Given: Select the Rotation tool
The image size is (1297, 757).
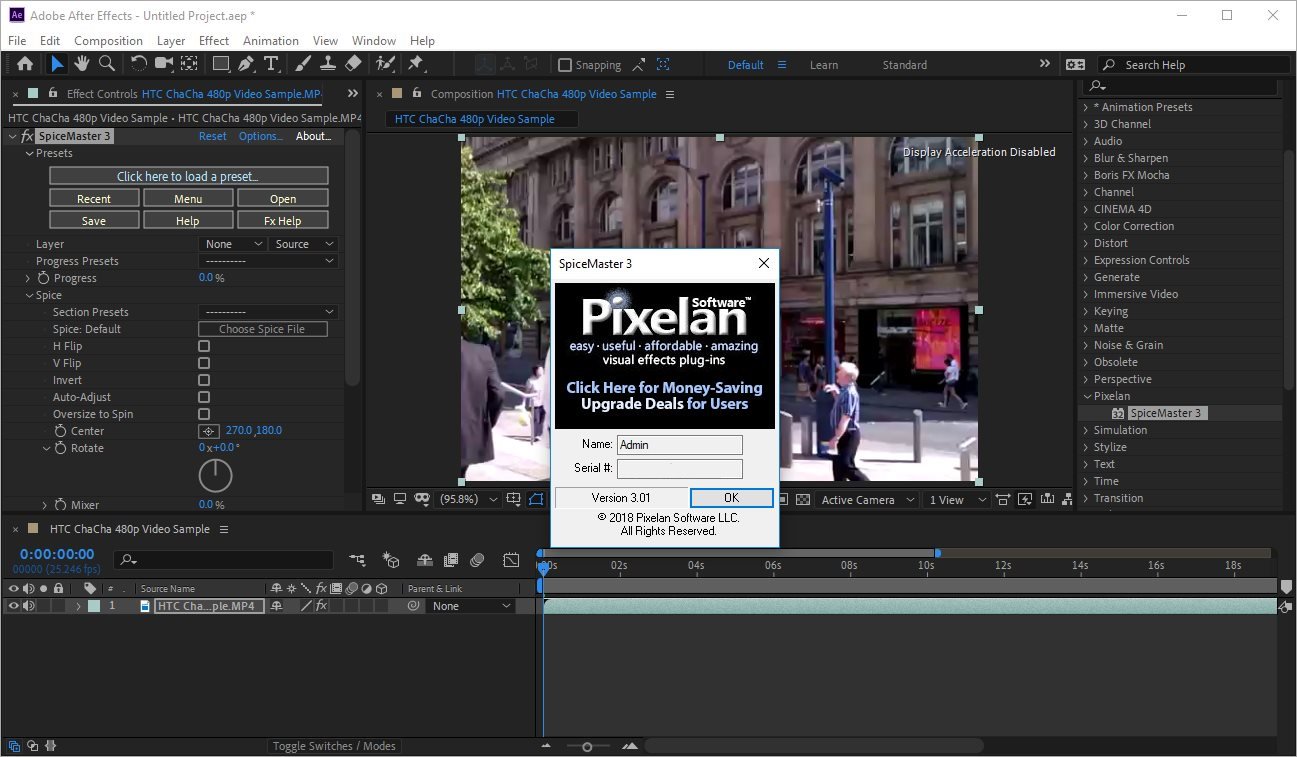Looking at the screenshot, I should click(138, 64).
